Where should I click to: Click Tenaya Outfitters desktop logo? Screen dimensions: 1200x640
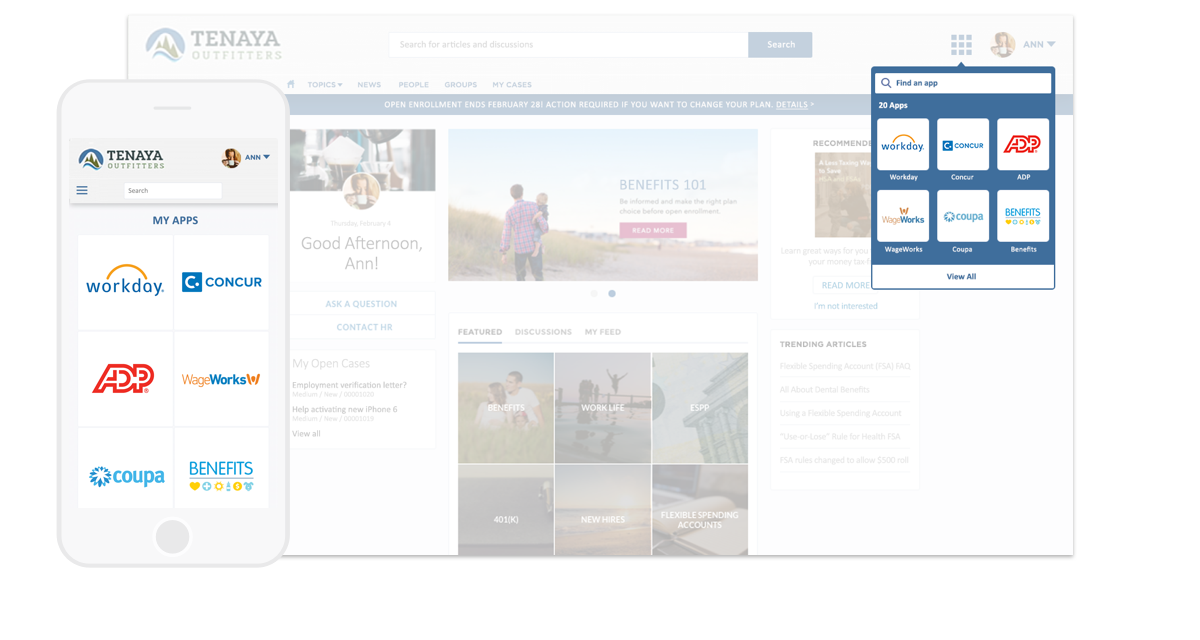pyautogui.click(x=213, y=45)
